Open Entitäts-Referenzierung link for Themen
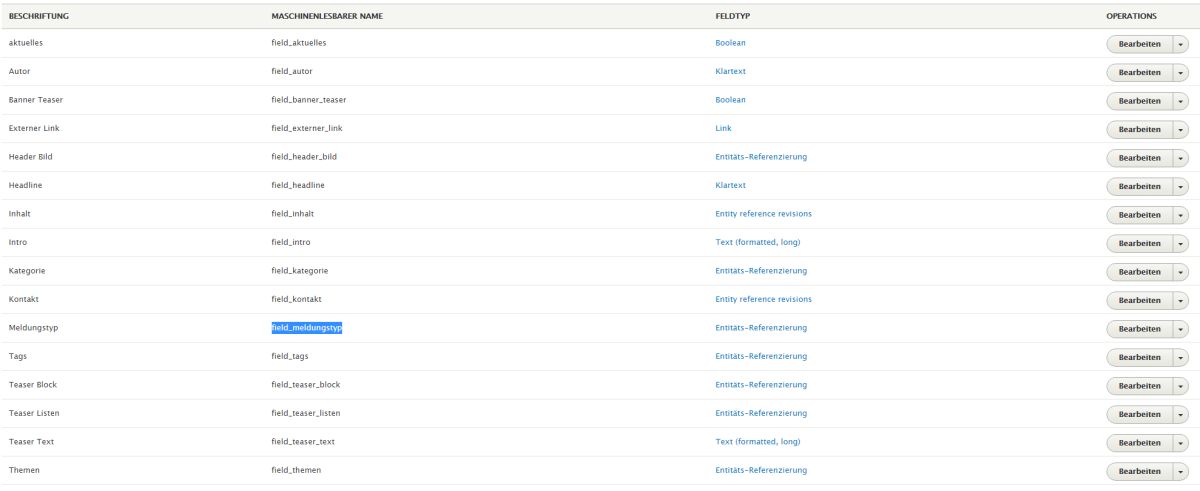1200x491 pixels. [761, 470]
